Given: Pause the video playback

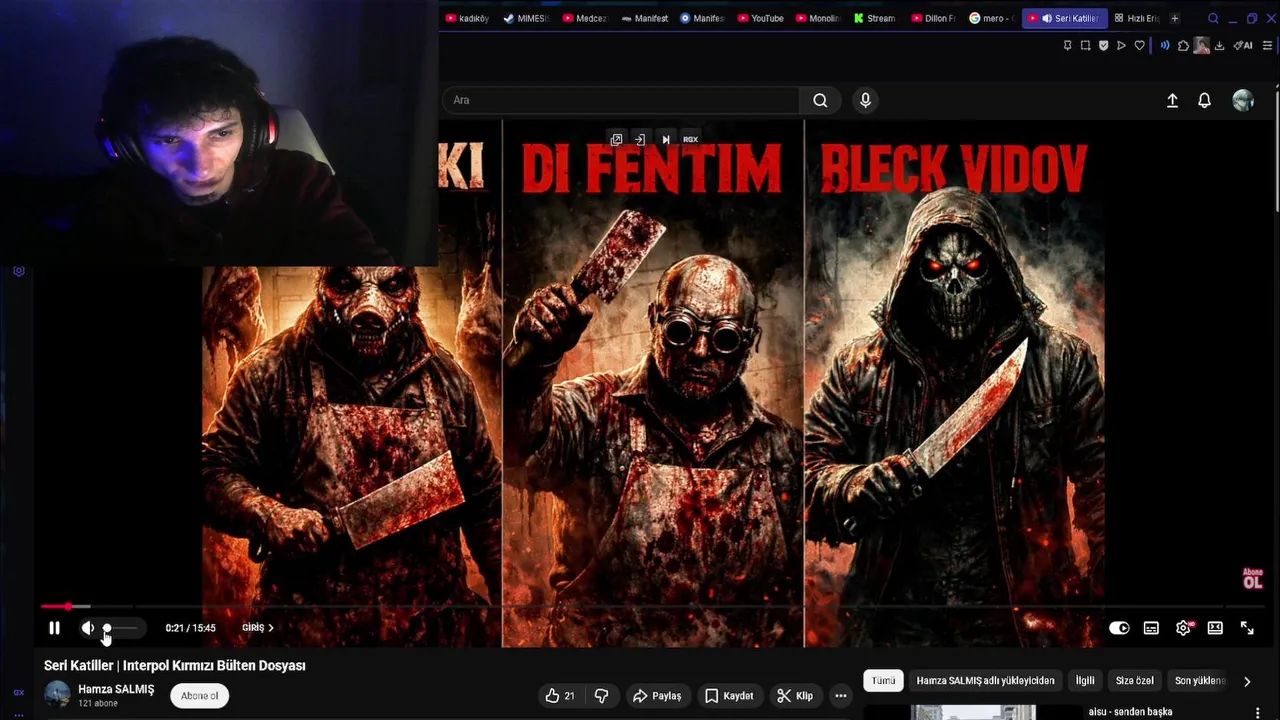Looking at the screenshot, I should coord(54,628).
